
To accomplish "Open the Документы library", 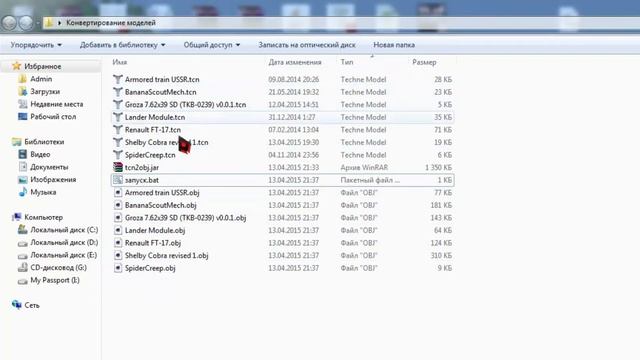I will [49, 167].
